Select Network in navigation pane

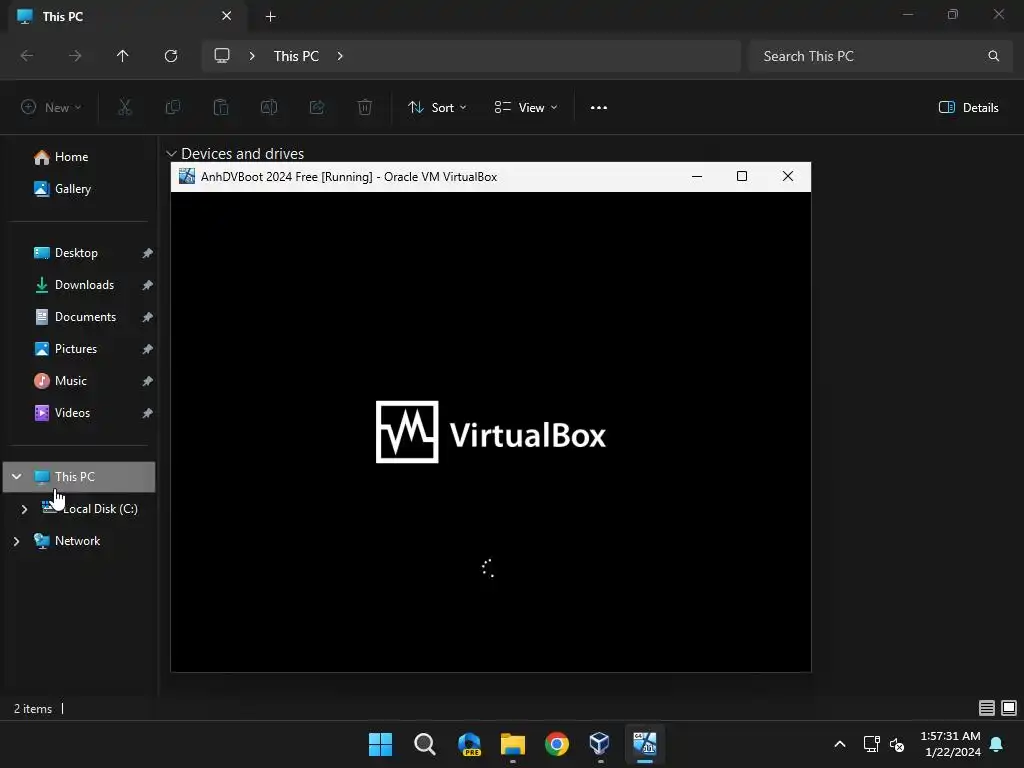click(77, 541)
